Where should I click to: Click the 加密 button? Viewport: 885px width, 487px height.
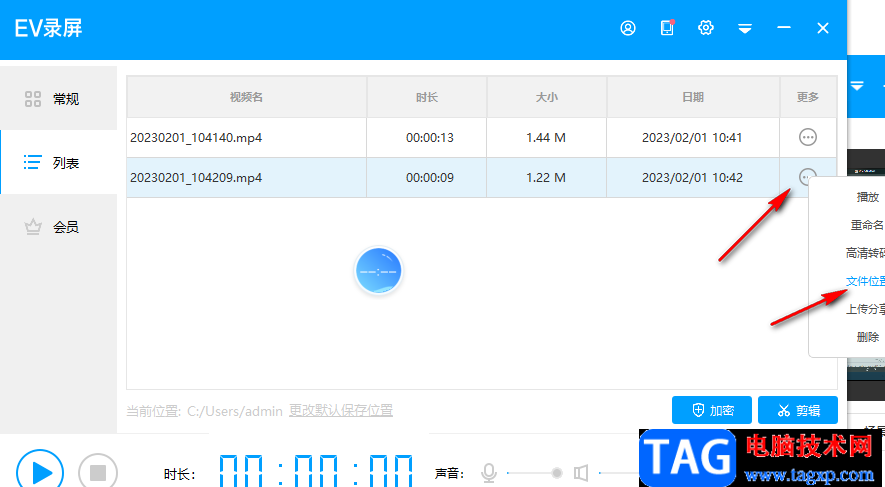(712, 410)
